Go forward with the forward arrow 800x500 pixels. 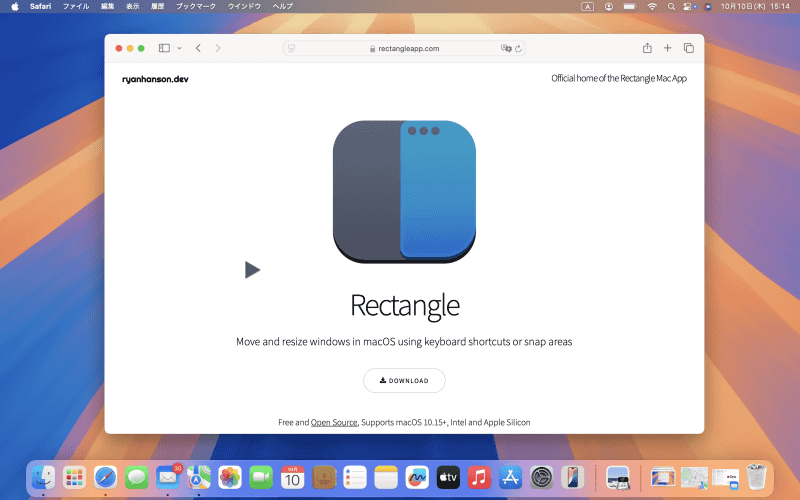[x=218, y=48]
